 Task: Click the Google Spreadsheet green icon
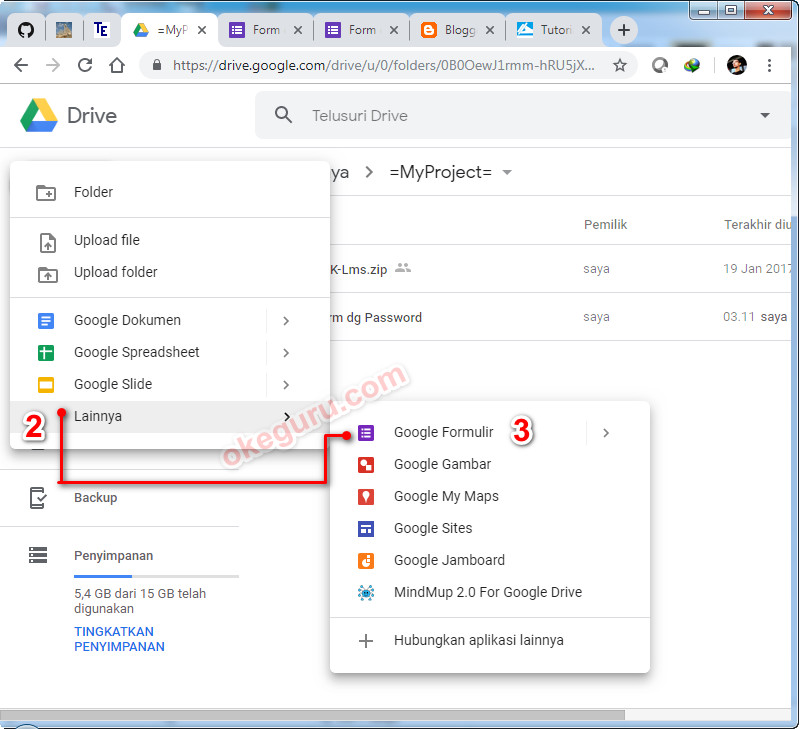[x=46, y=353]
